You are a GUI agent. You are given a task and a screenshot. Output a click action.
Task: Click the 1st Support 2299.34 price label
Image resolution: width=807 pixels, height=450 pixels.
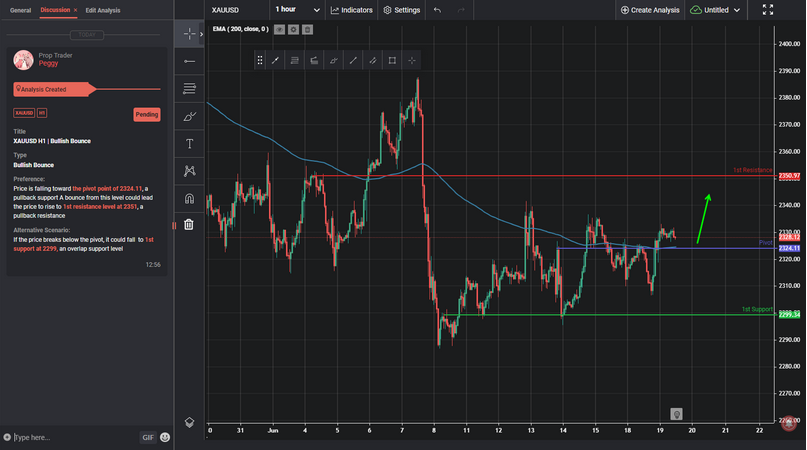789,315
